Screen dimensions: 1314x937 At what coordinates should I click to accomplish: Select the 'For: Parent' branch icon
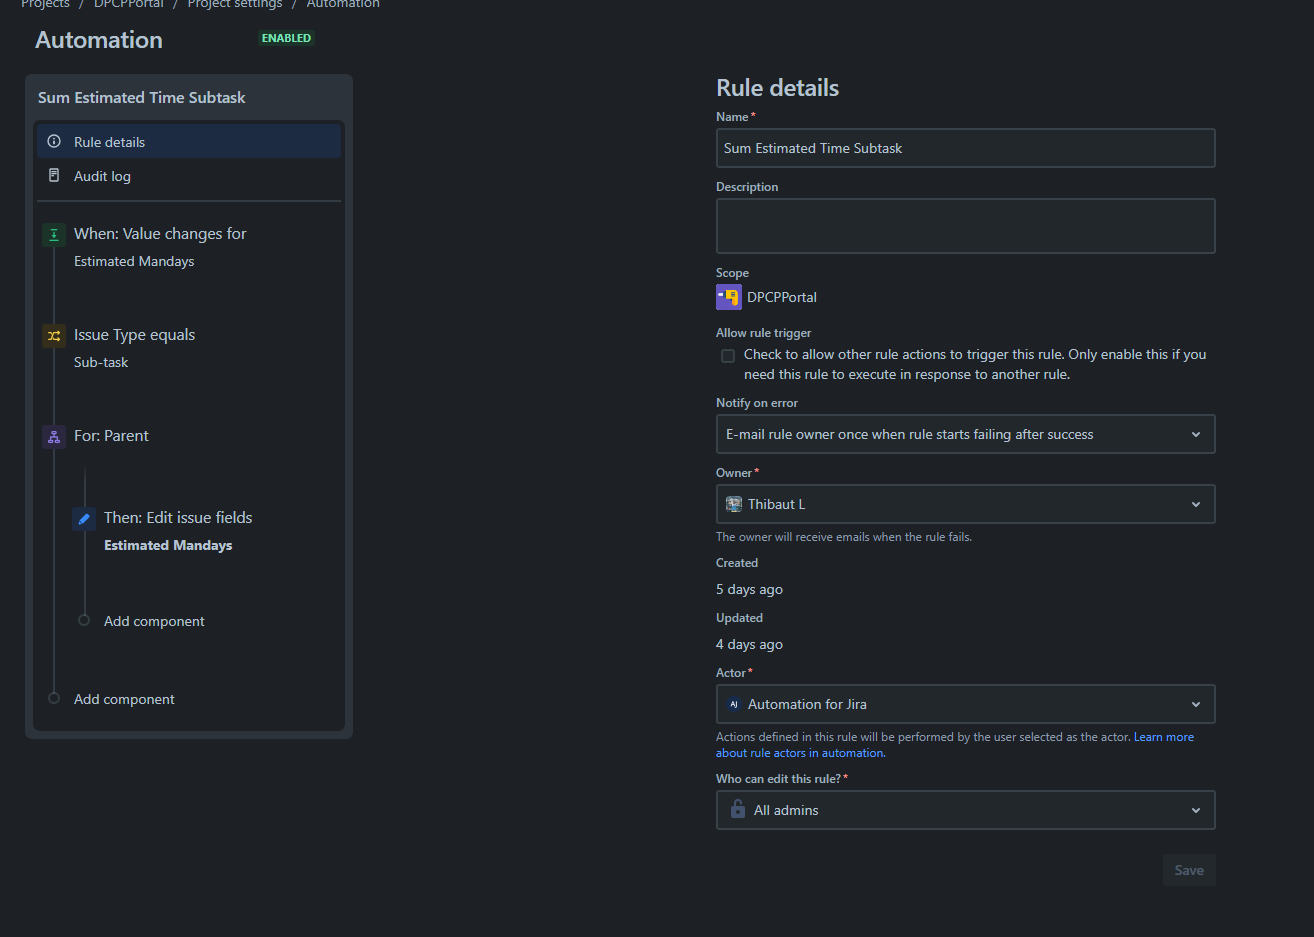tap(53, 436)
